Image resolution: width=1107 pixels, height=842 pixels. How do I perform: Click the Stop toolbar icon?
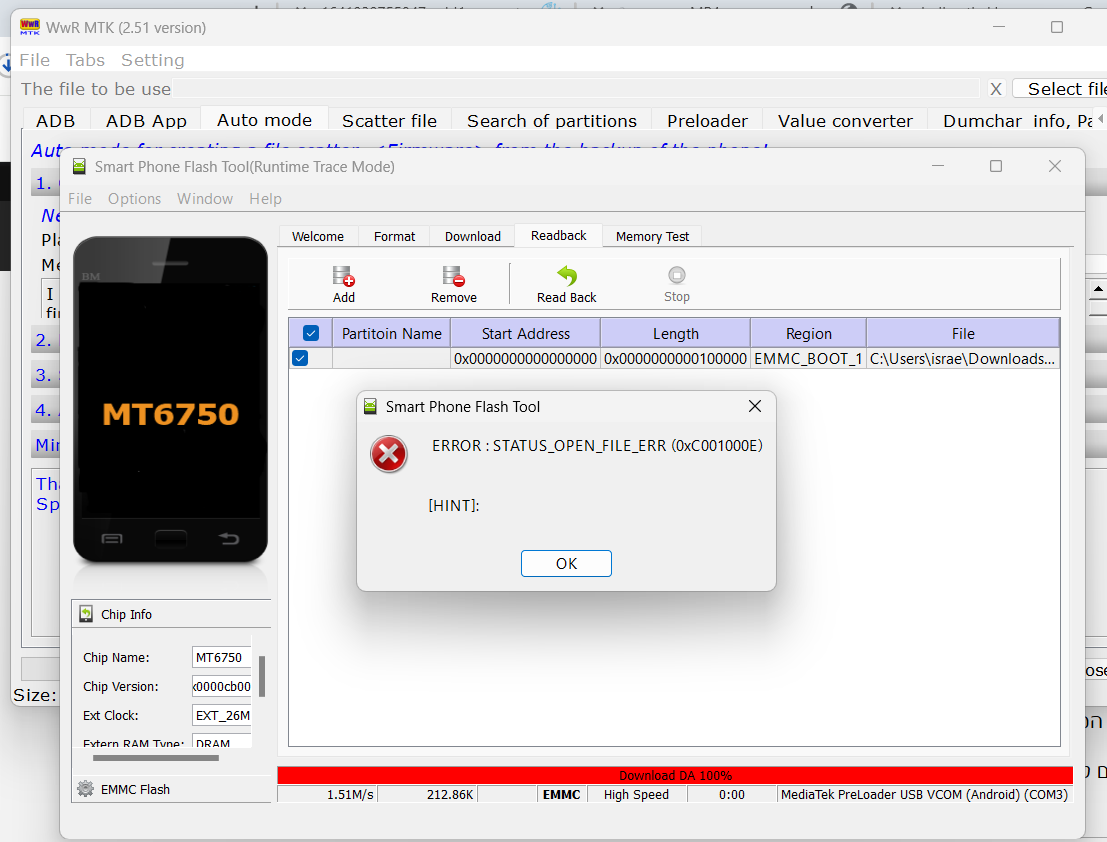(676, 275)
